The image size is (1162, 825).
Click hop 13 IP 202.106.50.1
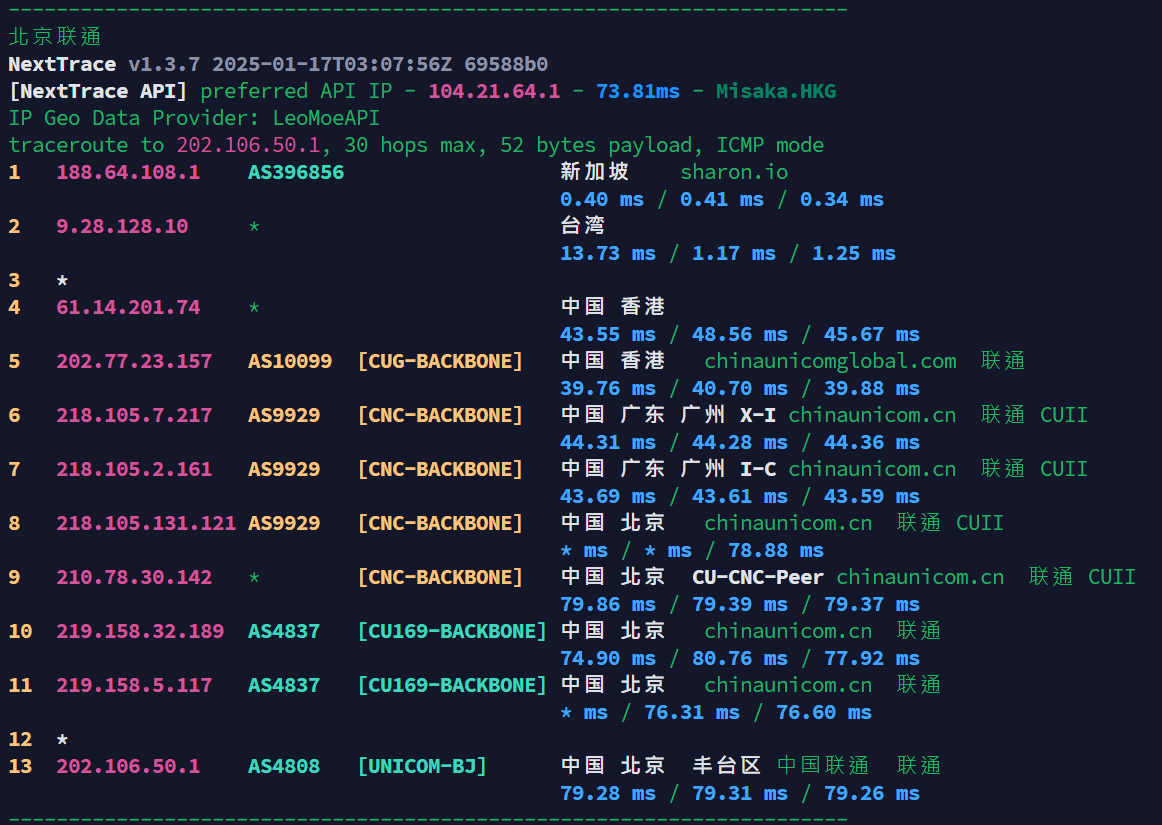(128, 766)
